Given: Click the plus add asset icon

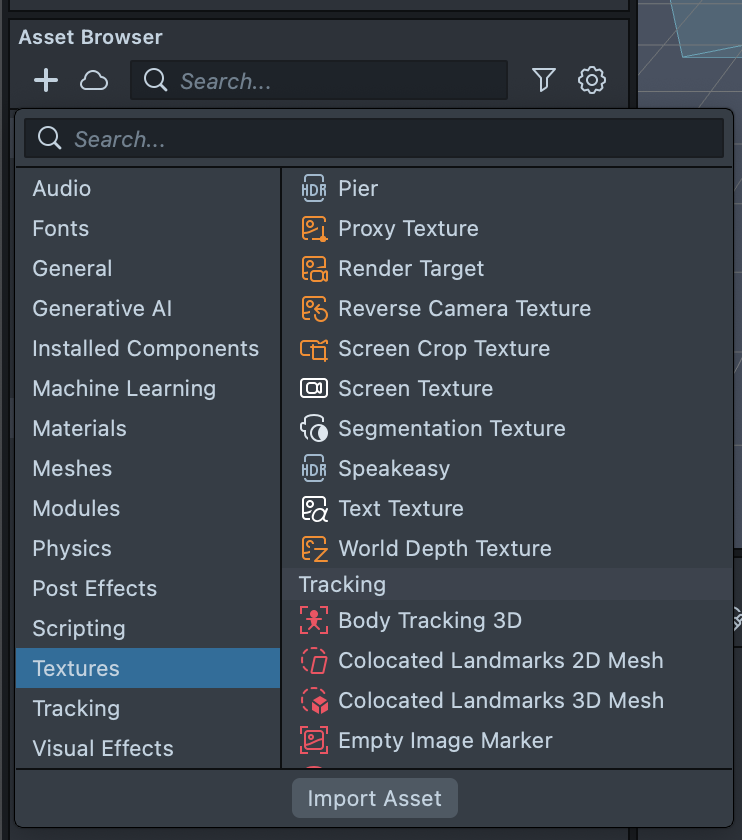Looking at the screenshot, I should pos(46,80).
